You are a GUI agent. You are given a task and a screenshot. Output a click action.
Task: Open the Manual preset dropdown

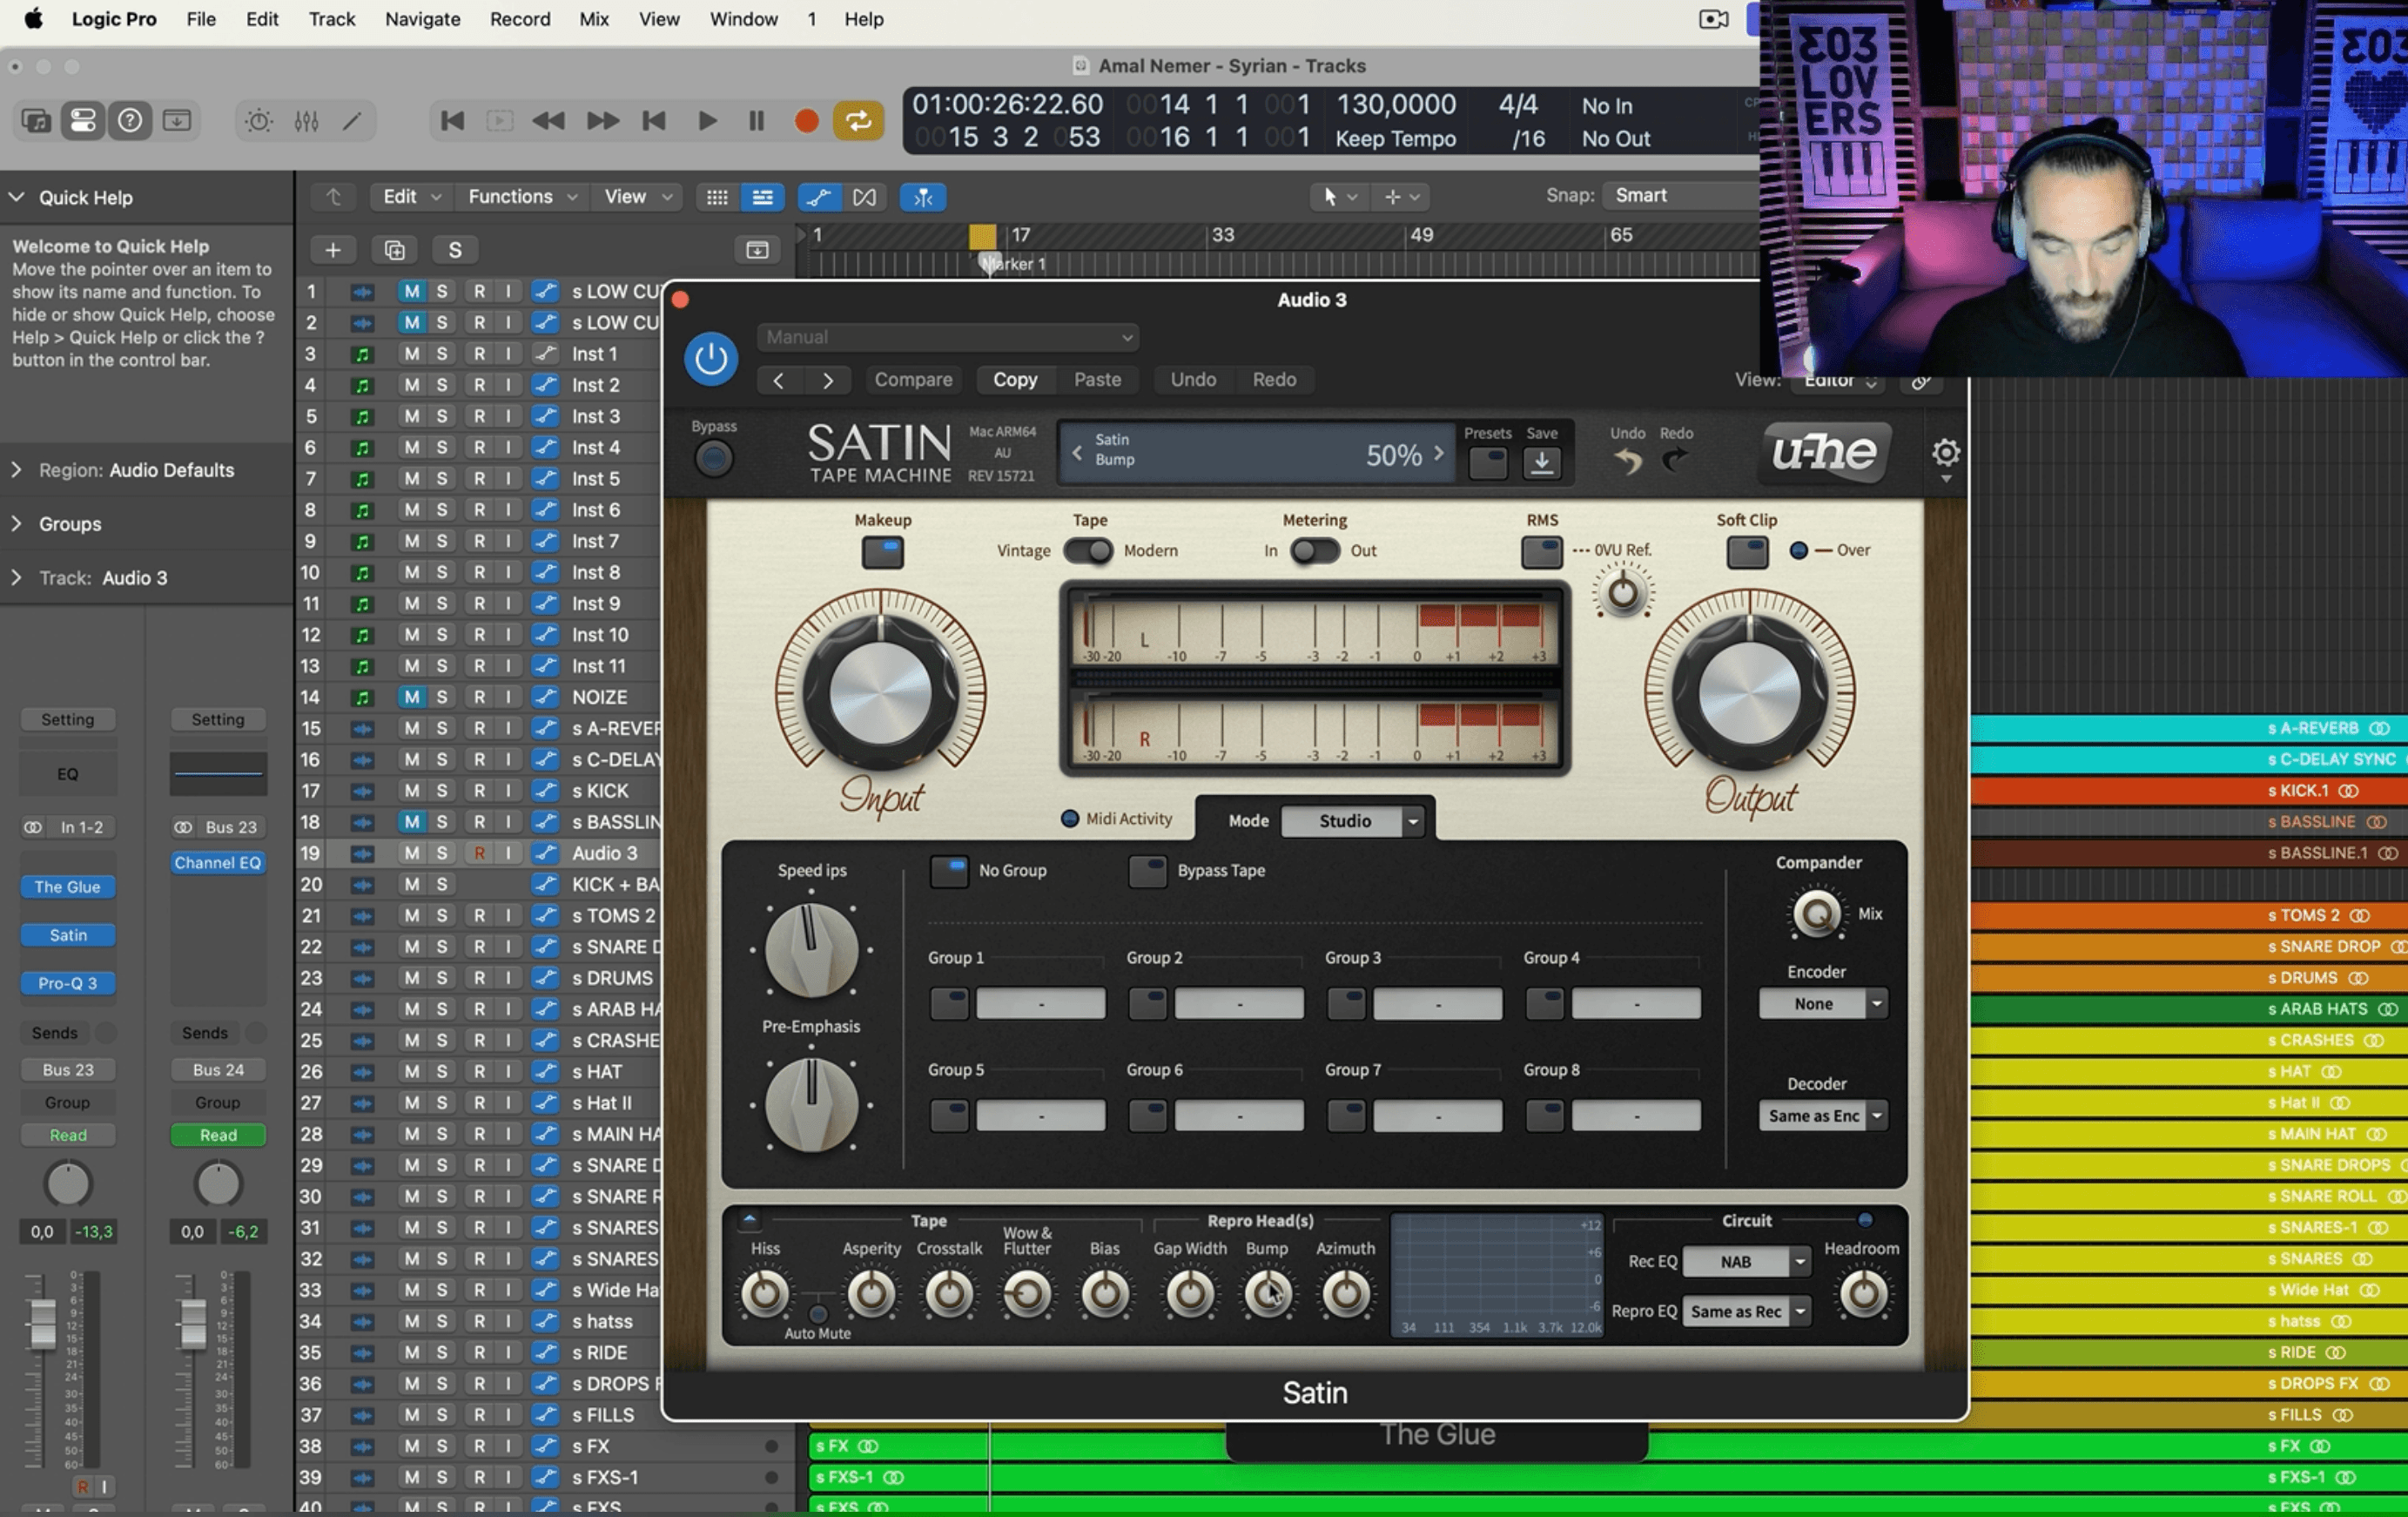point(947,337)
